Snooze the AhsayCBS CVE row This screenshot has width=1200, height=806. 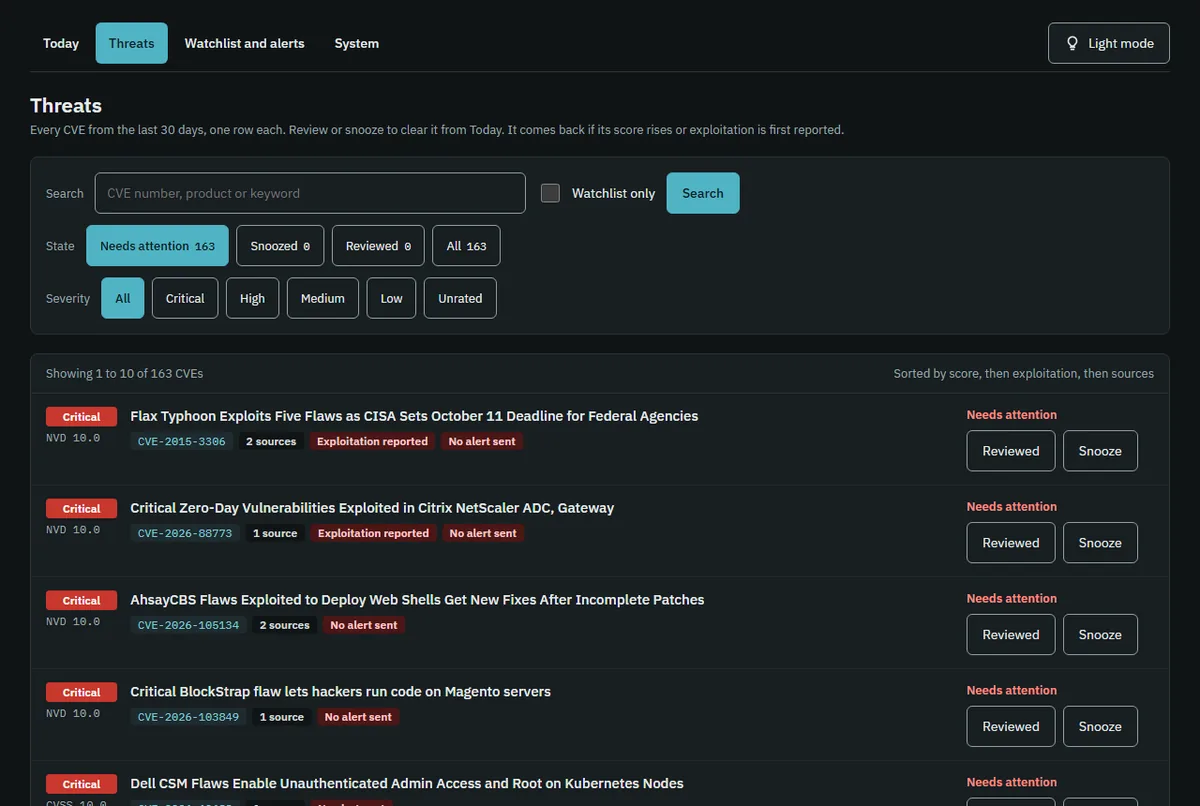[x=1100, y=635]
